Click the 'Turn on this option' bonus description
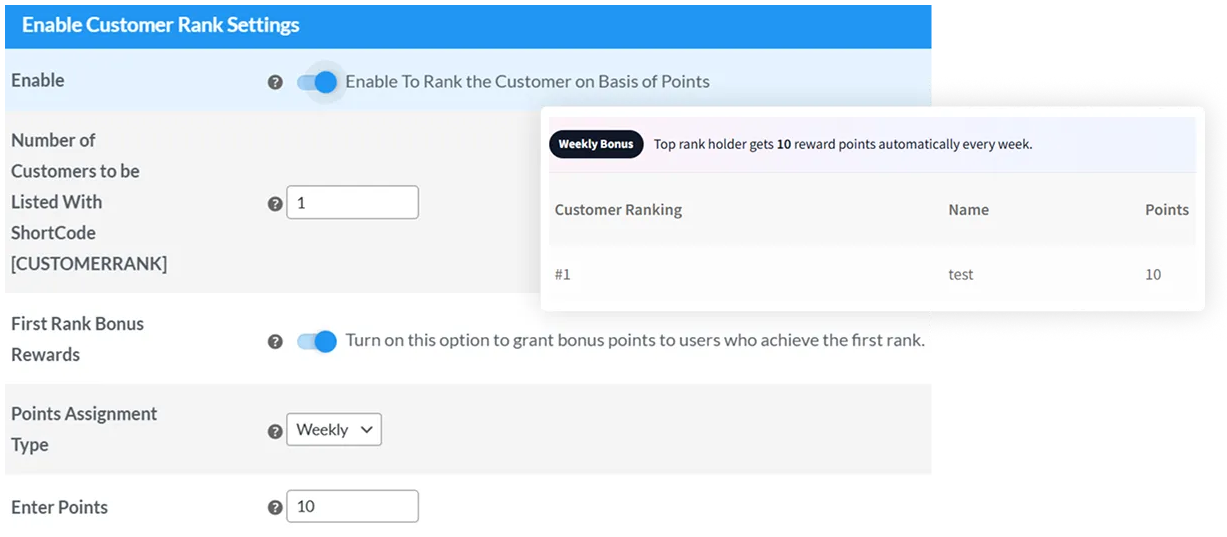Screen dimensions: 1227x537 pyautogui.click(x=634, y=340)
